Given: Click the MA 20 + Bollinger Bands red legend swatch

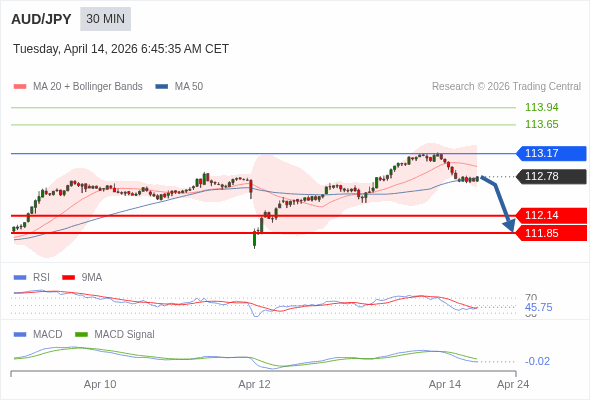Looking at the screenshot, I should [x=20, y=87].
